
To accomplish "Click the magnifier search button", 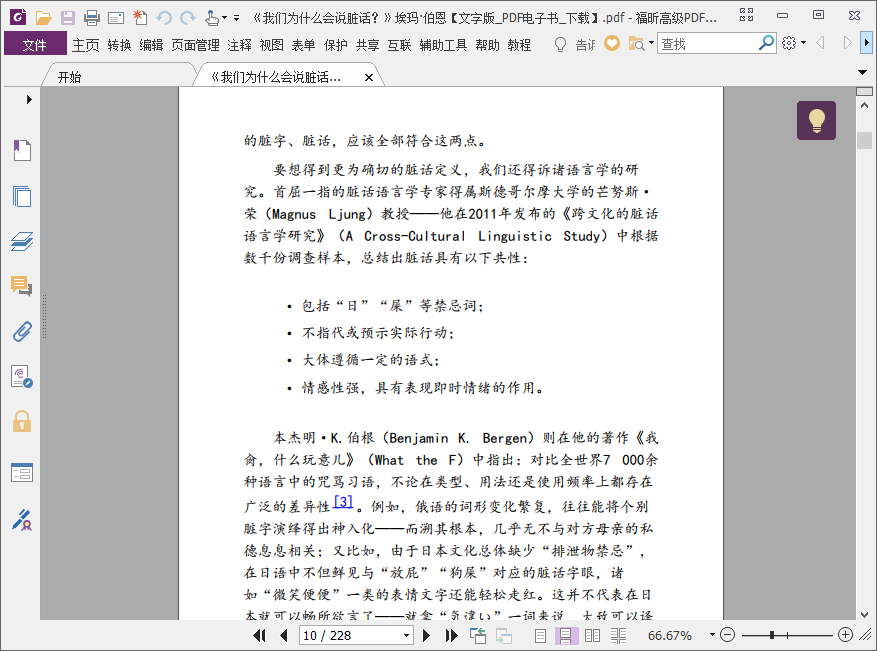I will pyautogui.click(x=766, y=43).
